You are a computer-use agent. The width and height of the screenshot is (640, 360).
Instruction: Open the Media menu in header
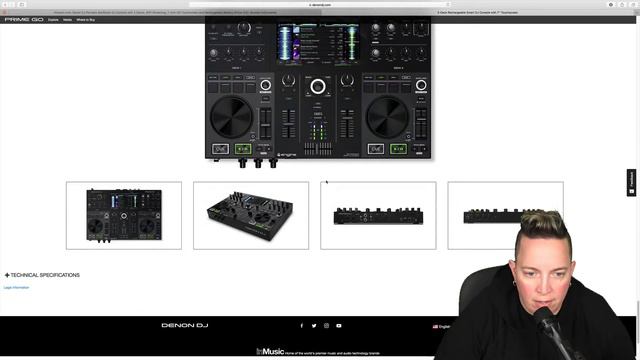click(67, 20)
